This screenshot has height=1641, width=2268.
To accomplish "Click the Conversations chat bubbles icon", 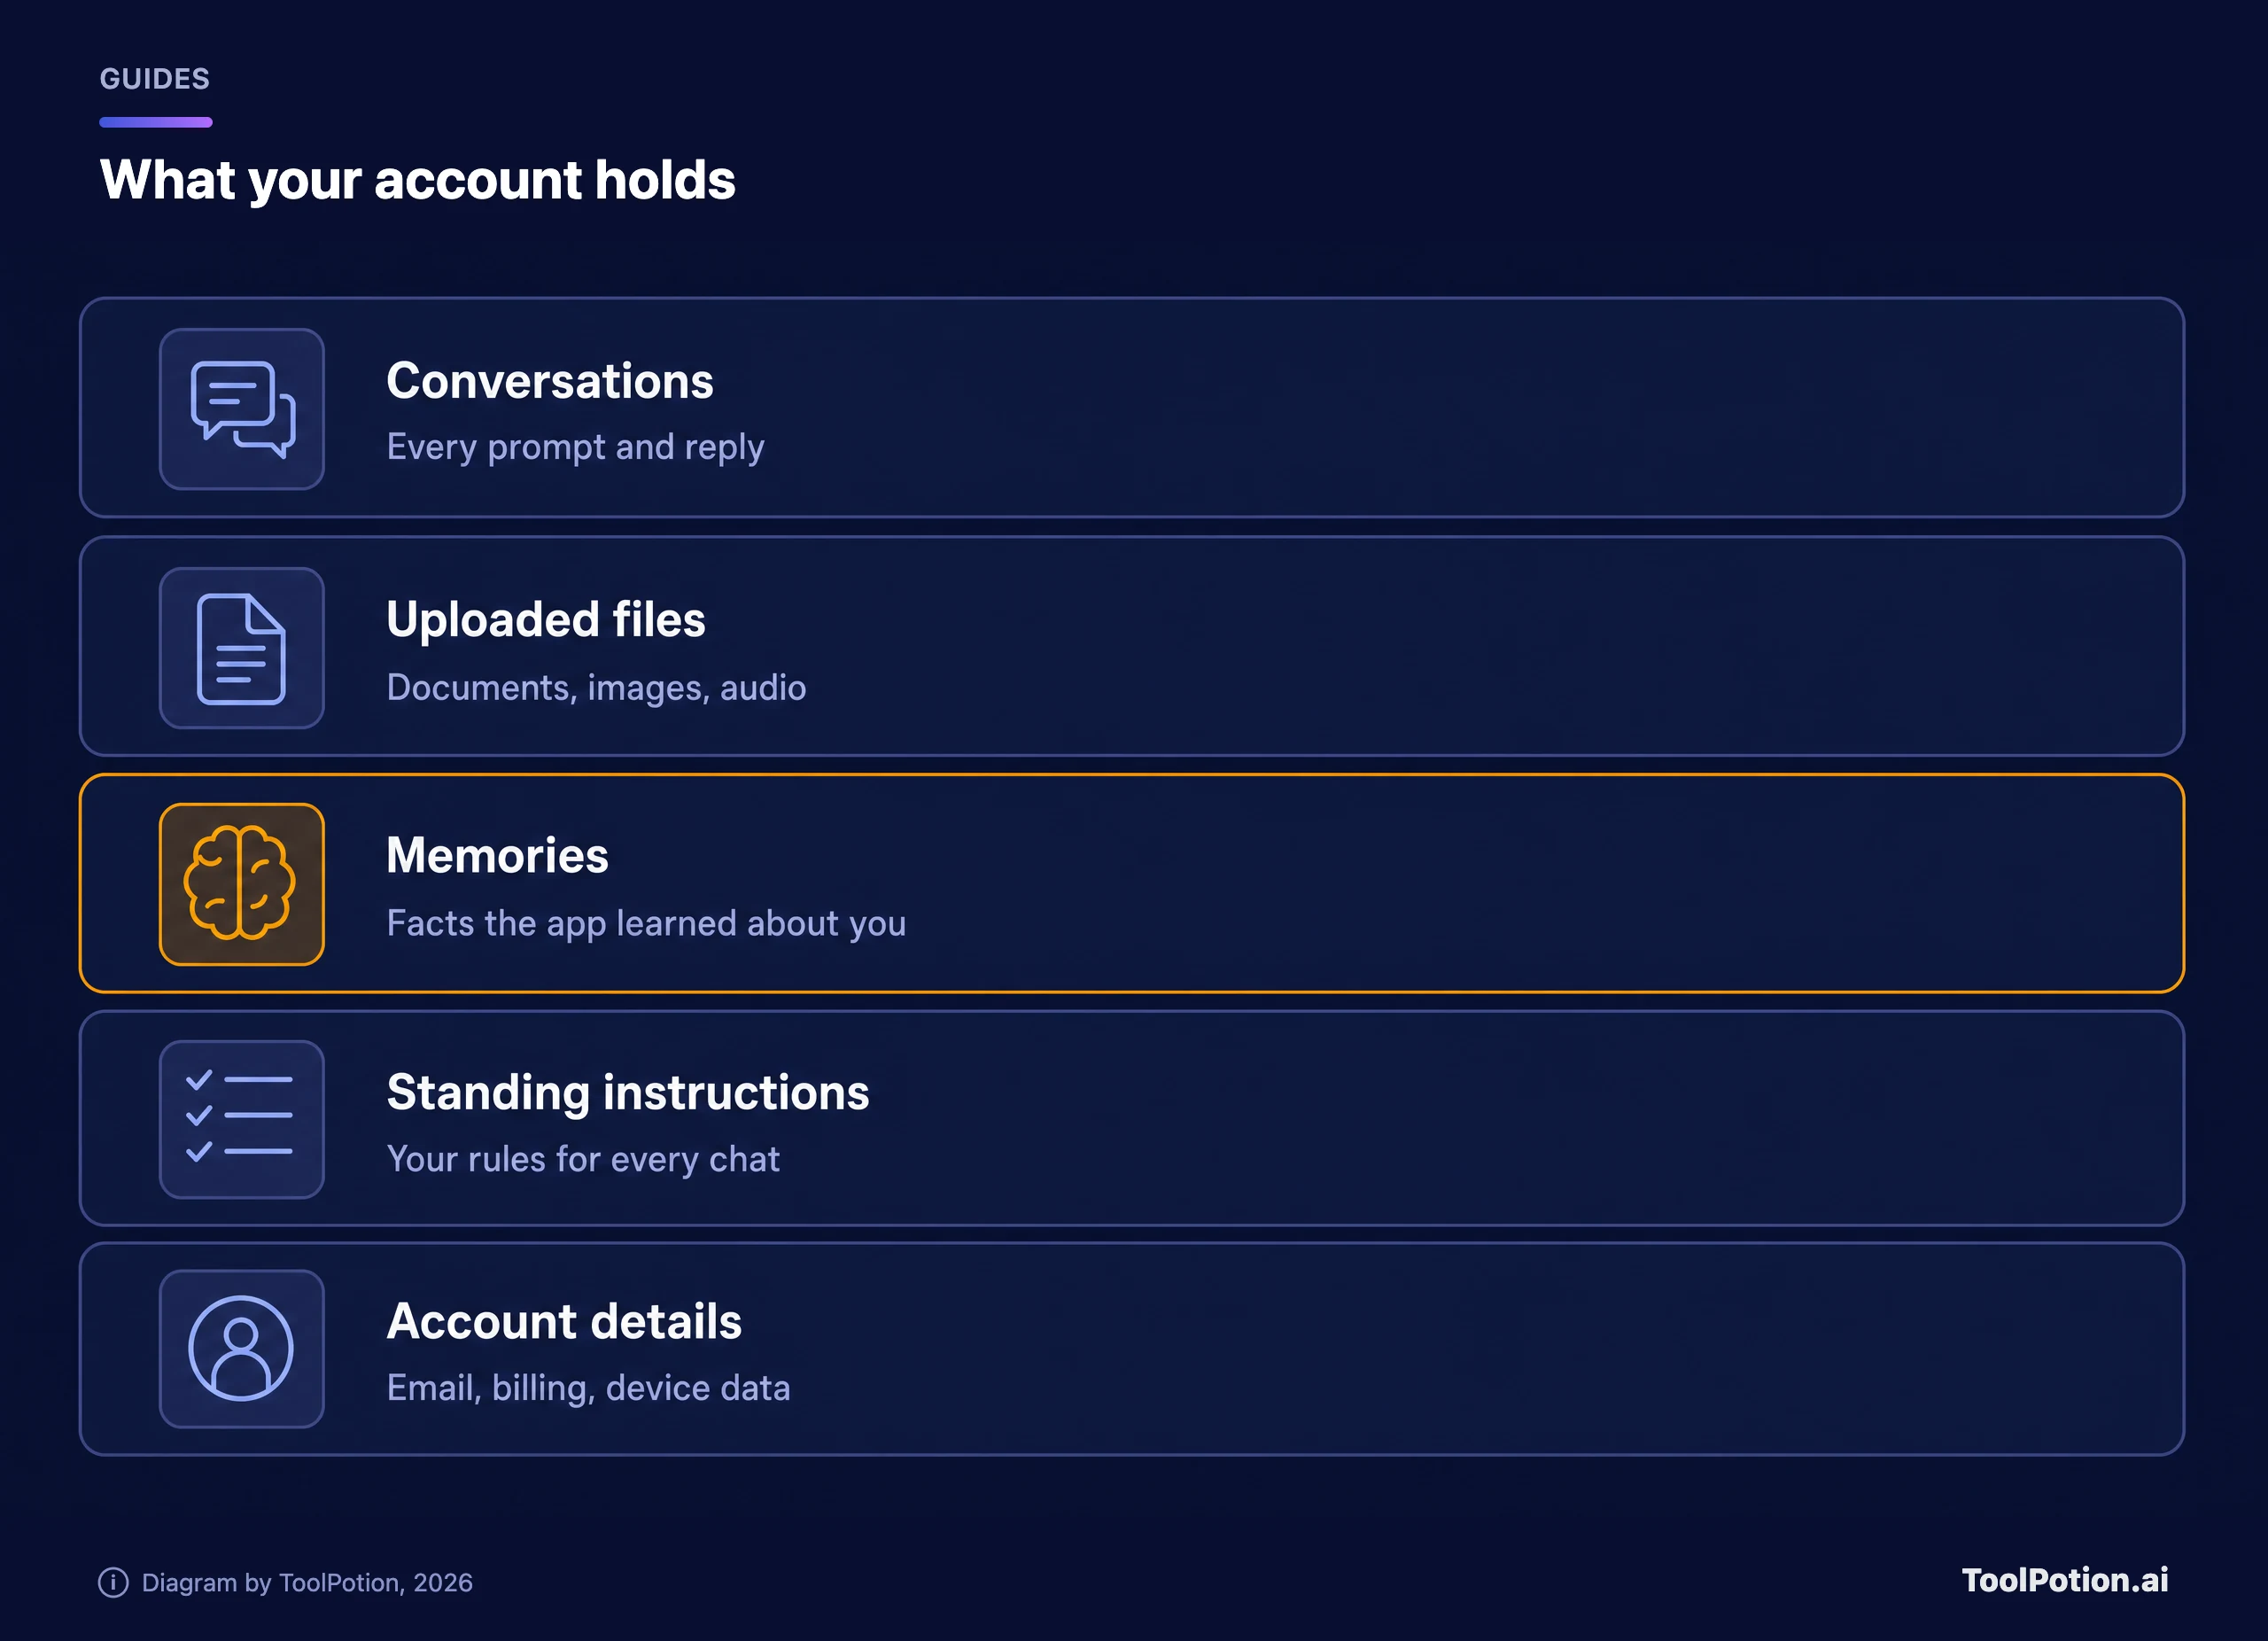I will [242, 409].
